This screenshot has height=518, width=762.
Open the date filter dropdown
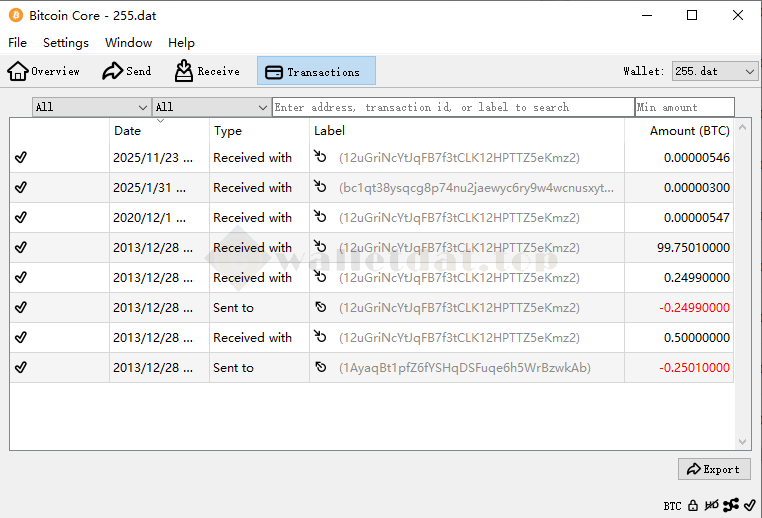tap(91, 107)
